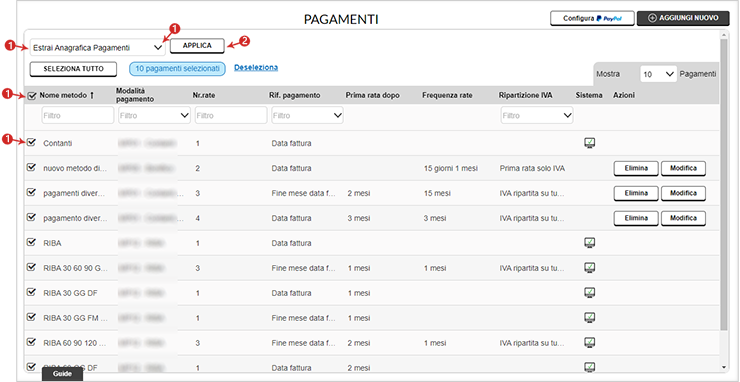Click the RIBA 30 GG DF name
The width and height of the screenshot is (740, 382).
coord(70,293)
